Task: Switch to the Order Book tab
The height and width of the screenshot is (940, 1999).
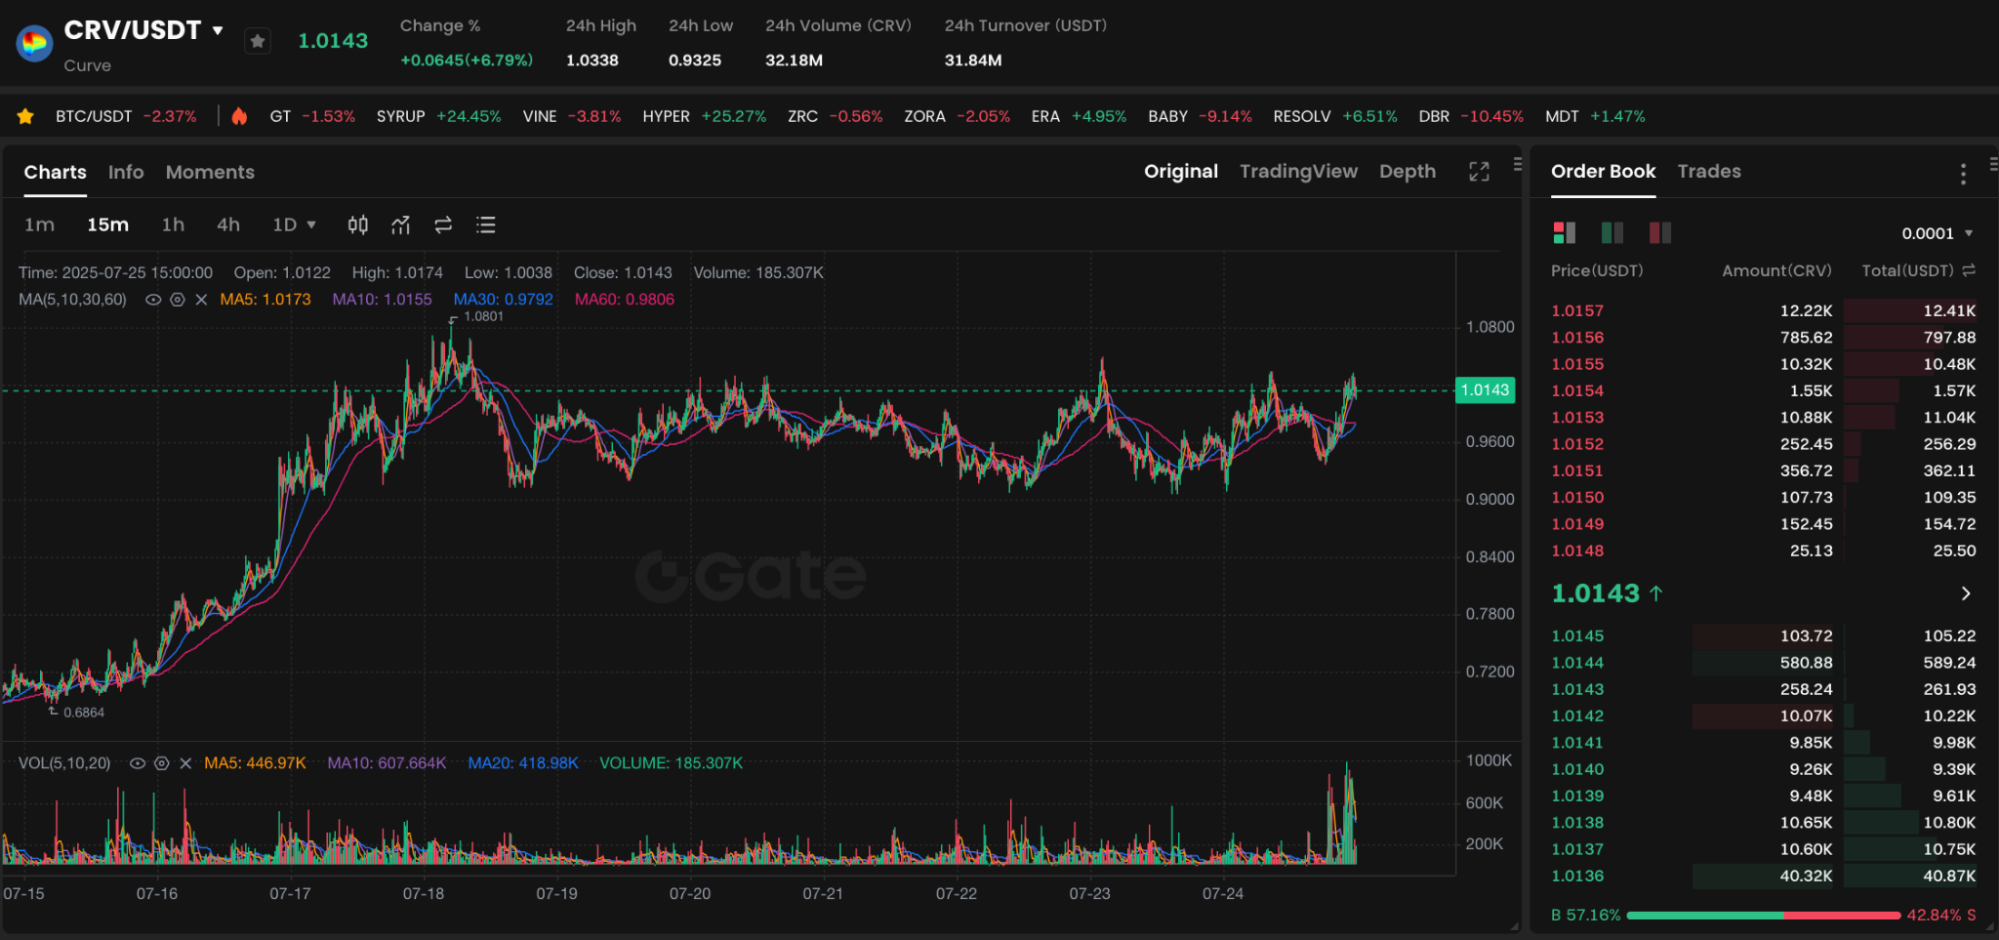Action: point(1603,171)
